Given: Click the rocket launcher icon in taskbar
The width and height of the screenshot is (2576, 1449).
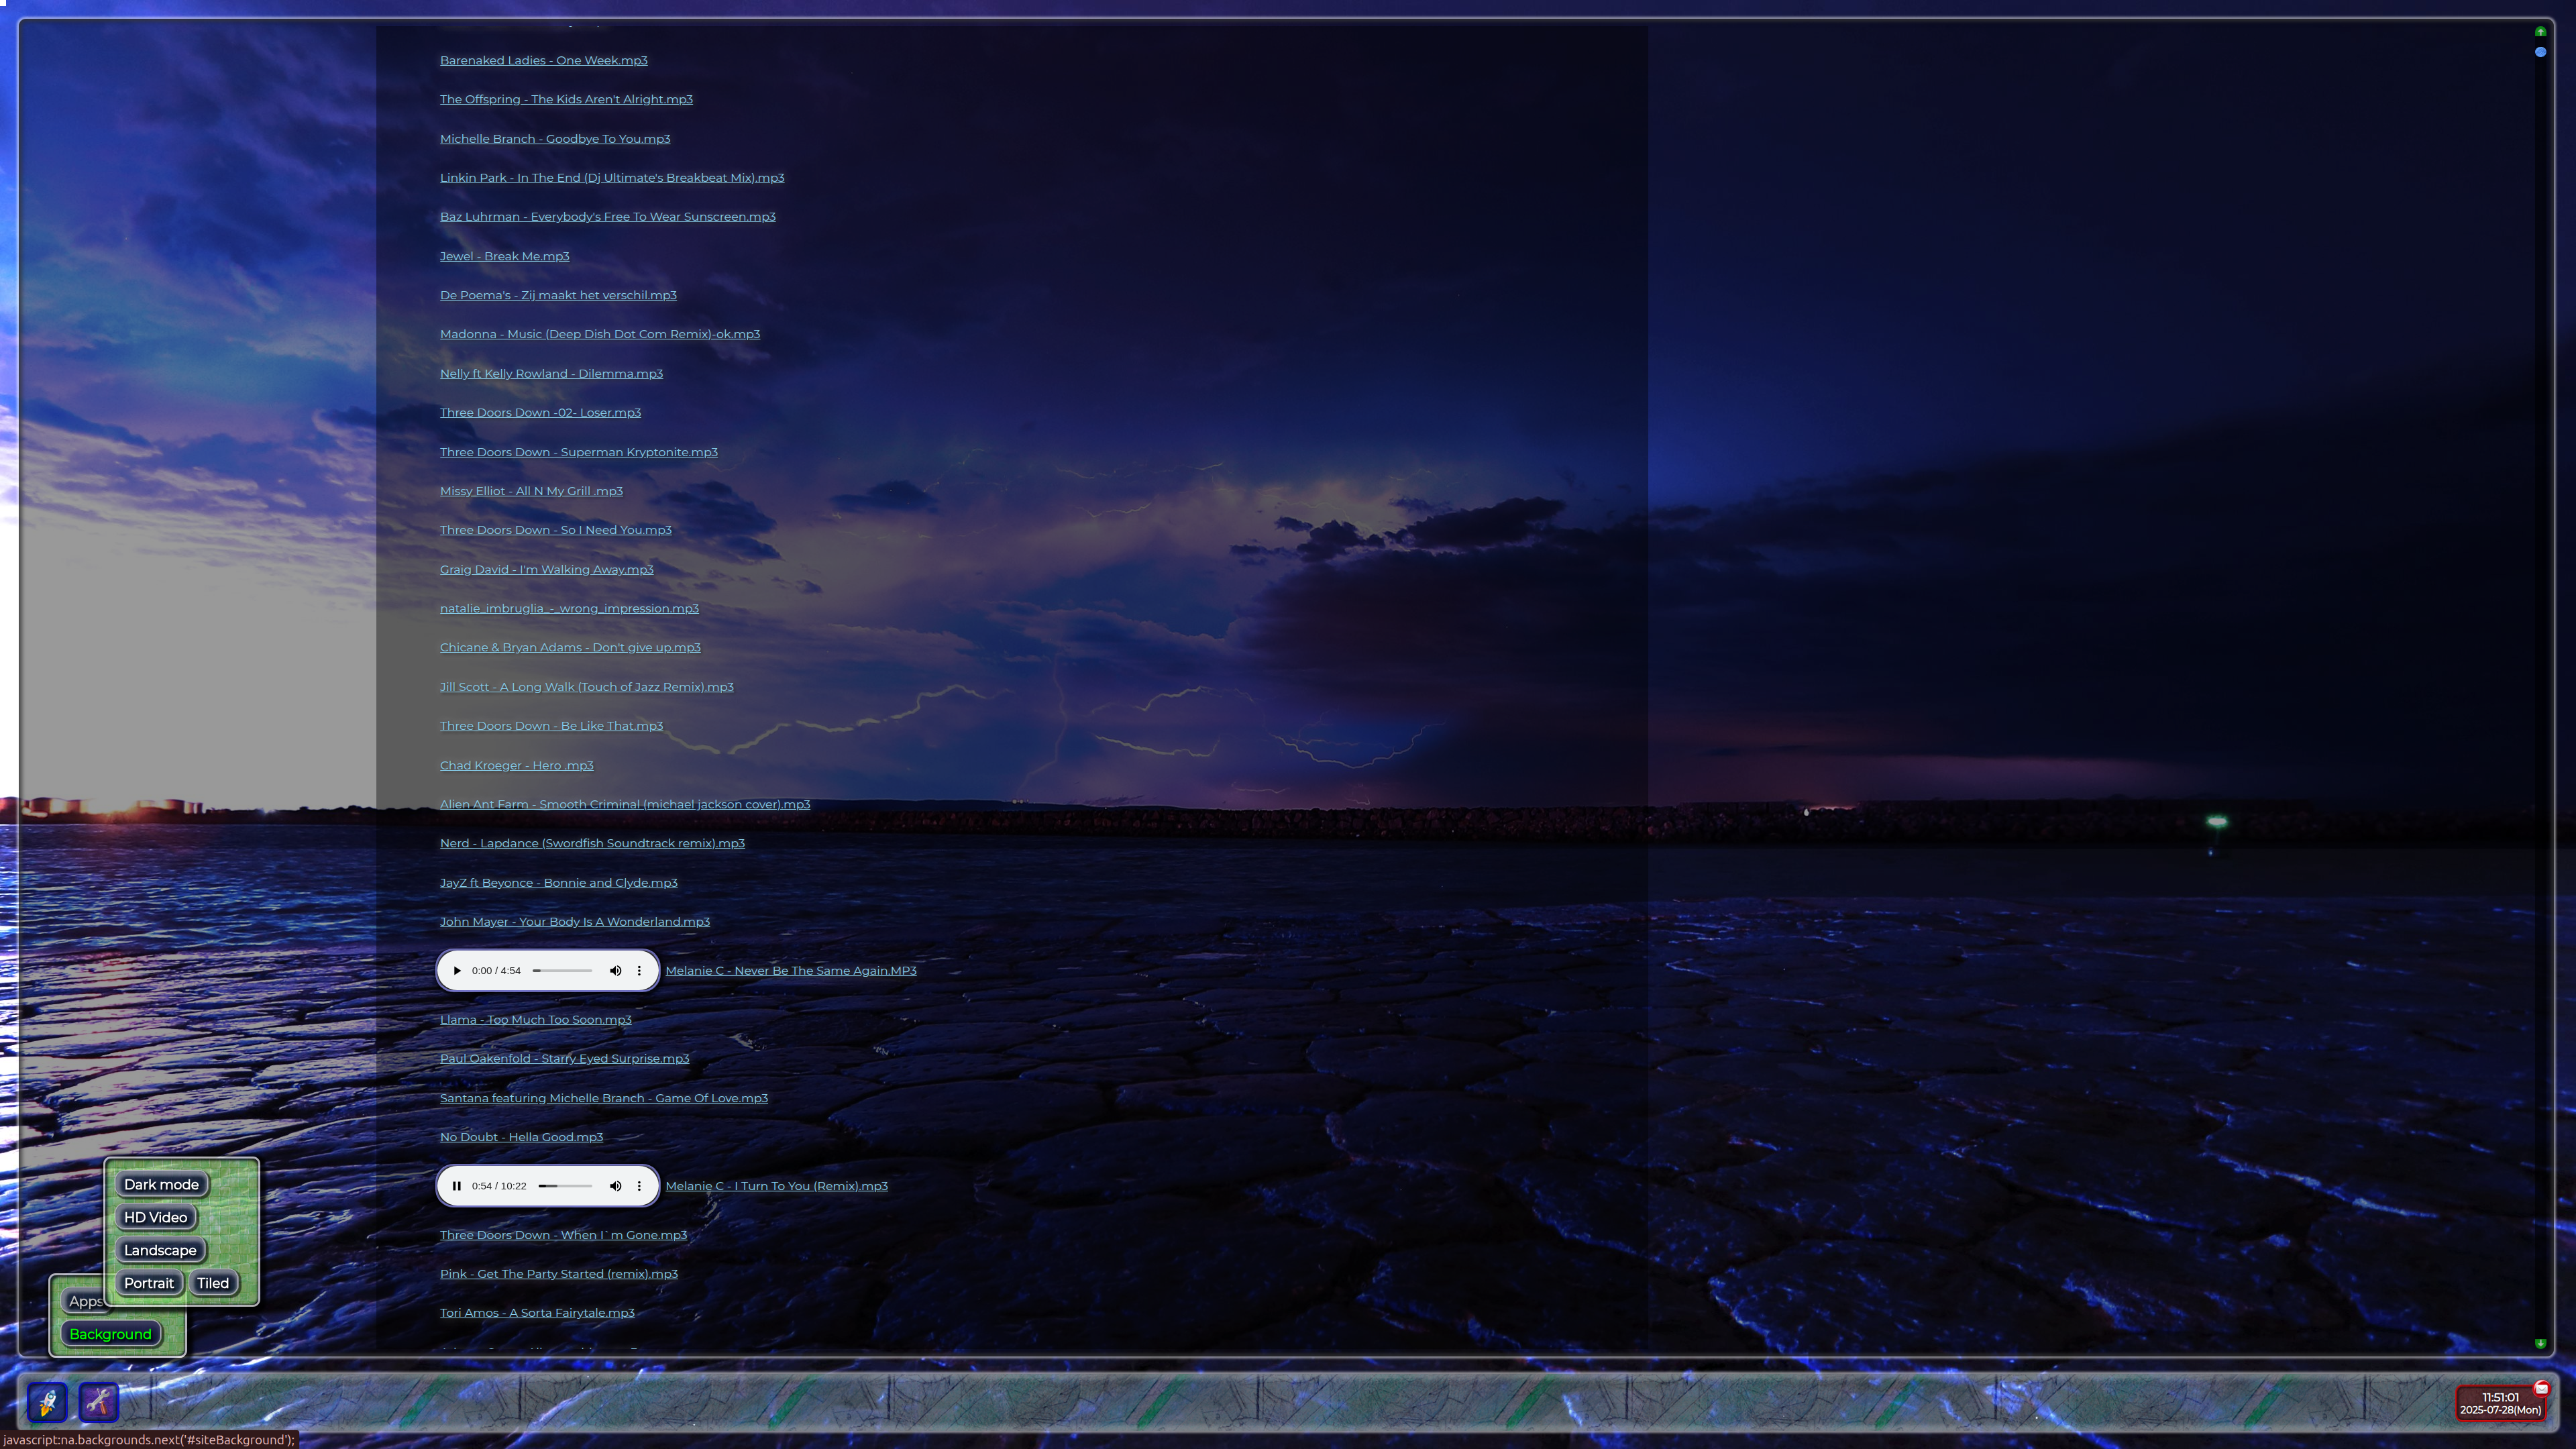Looking at the screenshot, I should tap(47, 1402).
